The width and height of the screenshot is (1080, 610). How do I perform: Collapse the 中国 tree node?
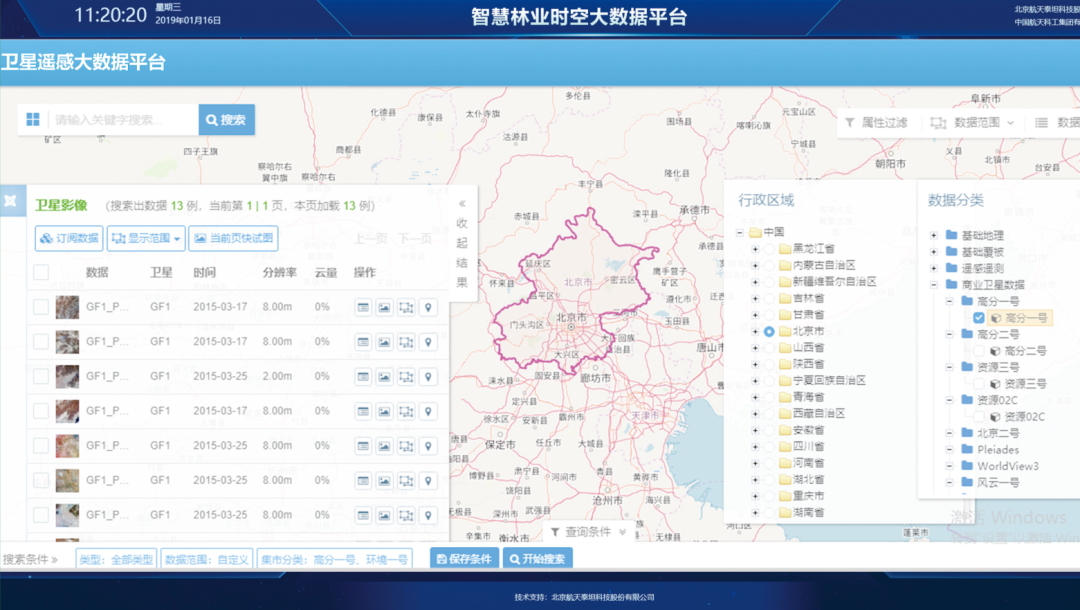[x=739, y=233]
